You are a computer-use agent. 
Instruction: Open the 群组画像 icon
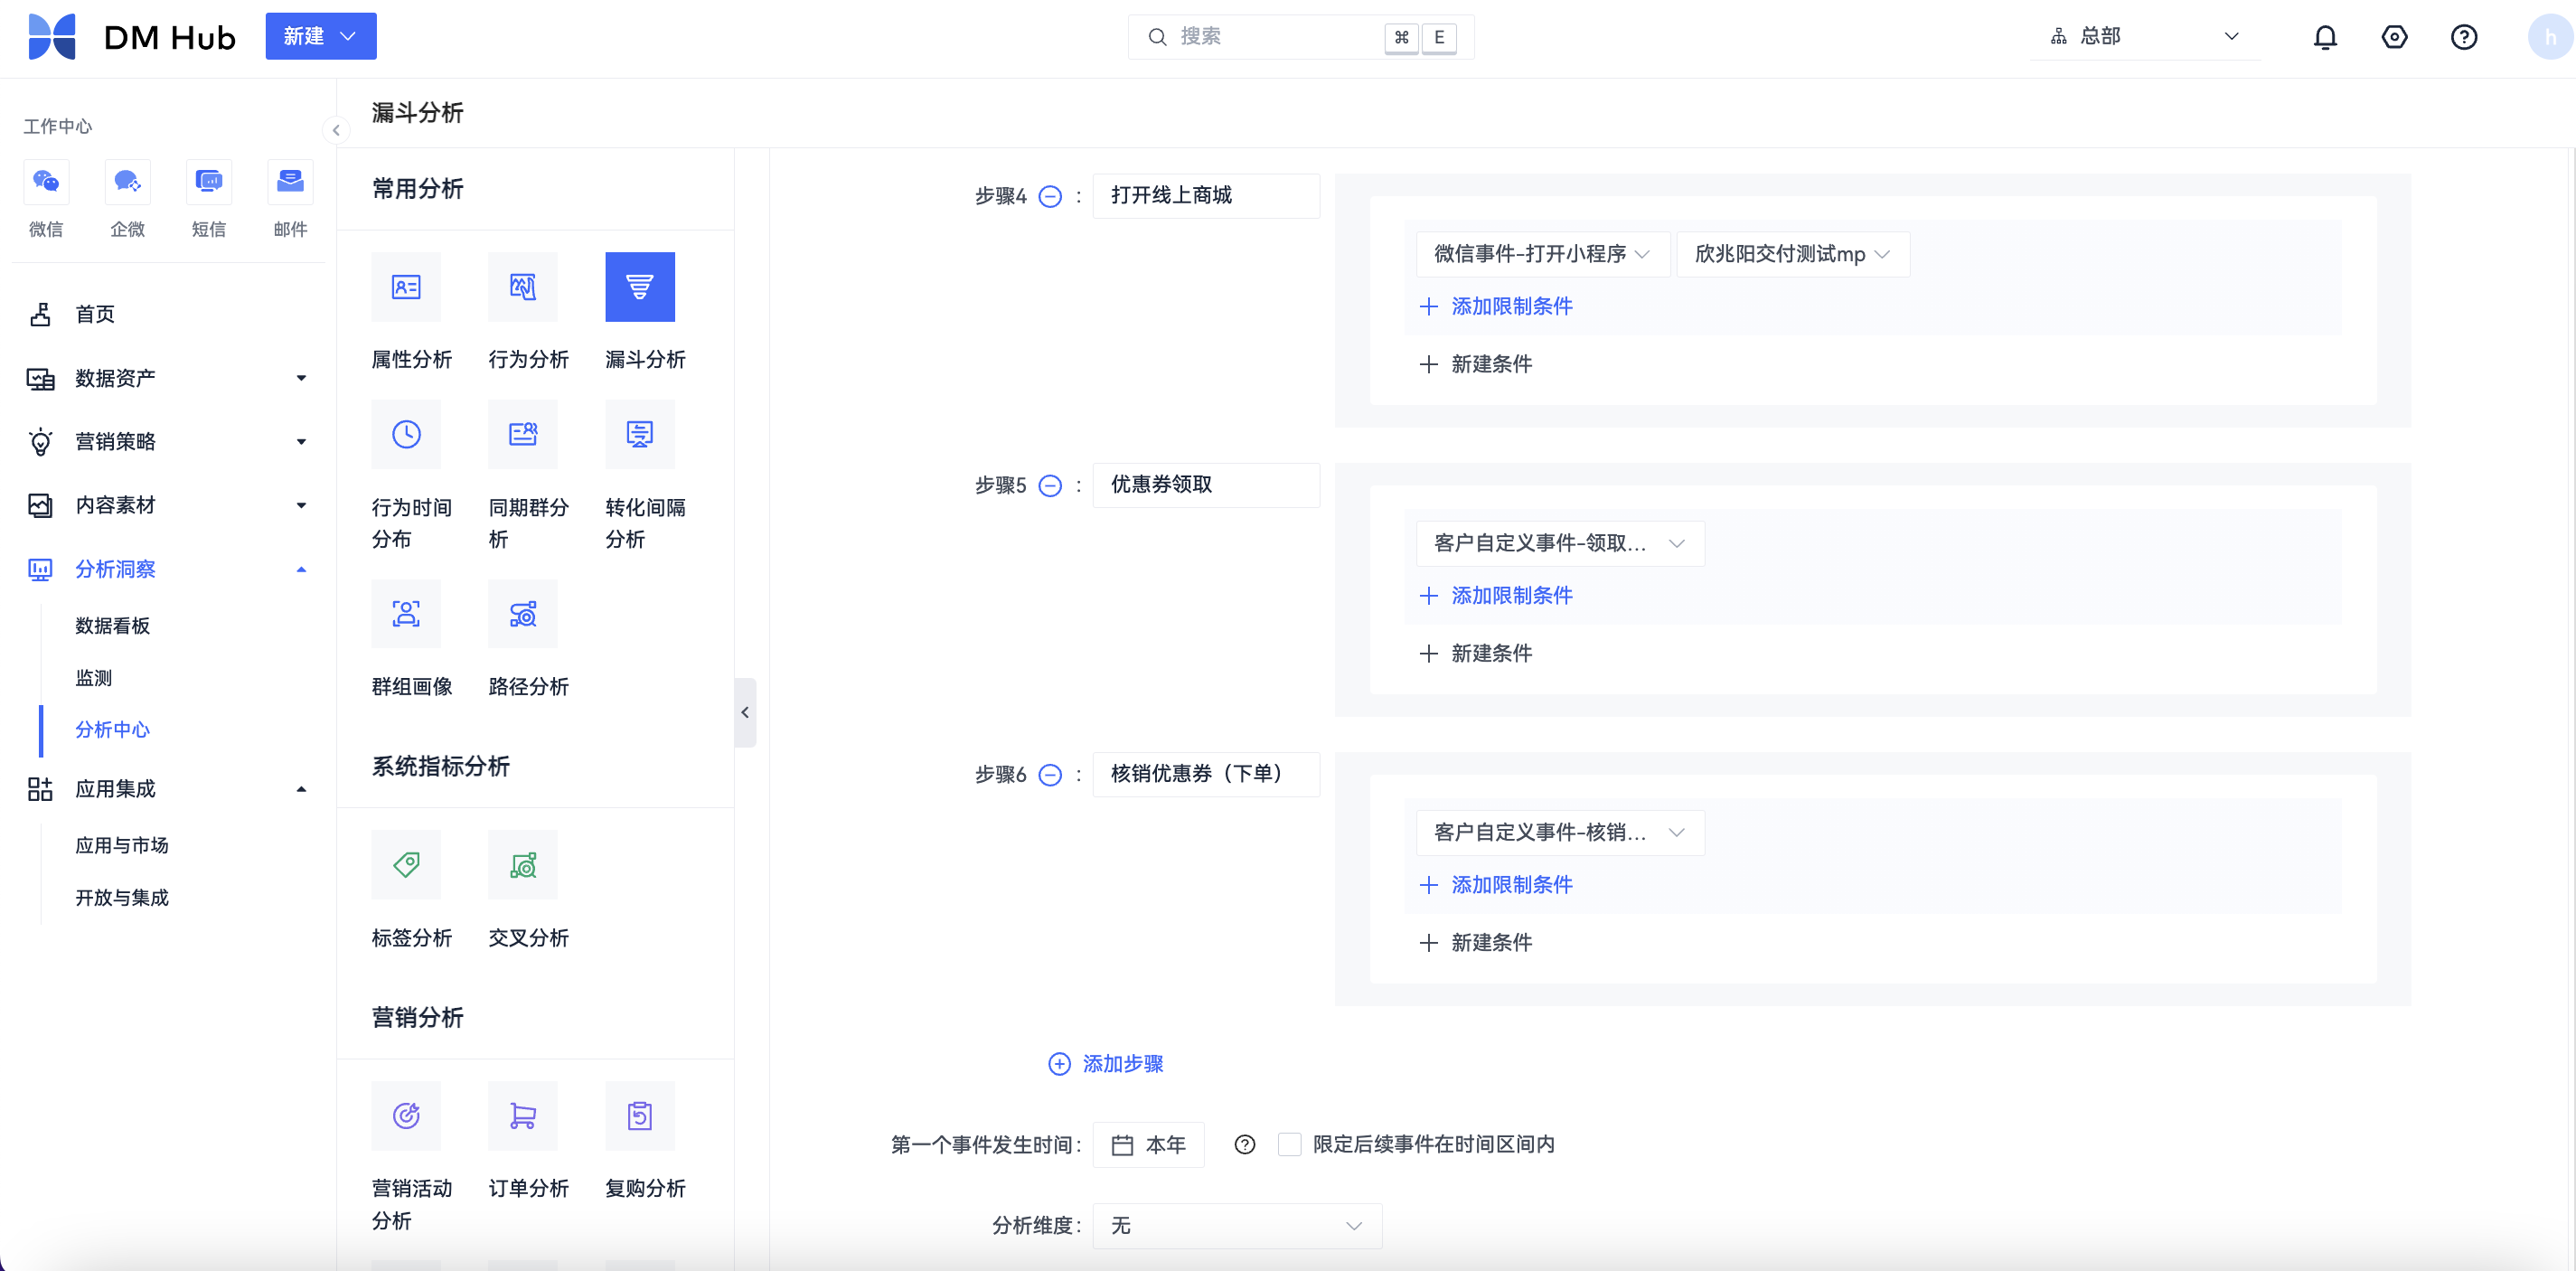pyautogui.click(x=406, y=613)
